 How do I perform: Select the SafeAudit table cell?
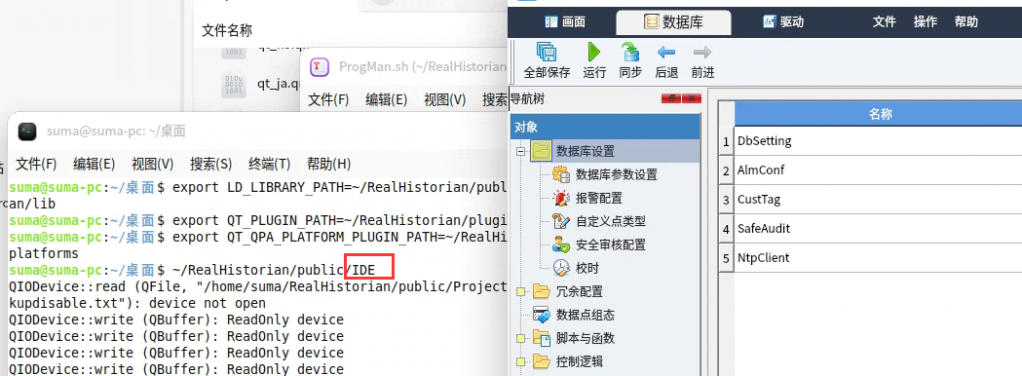click(878, 229)
